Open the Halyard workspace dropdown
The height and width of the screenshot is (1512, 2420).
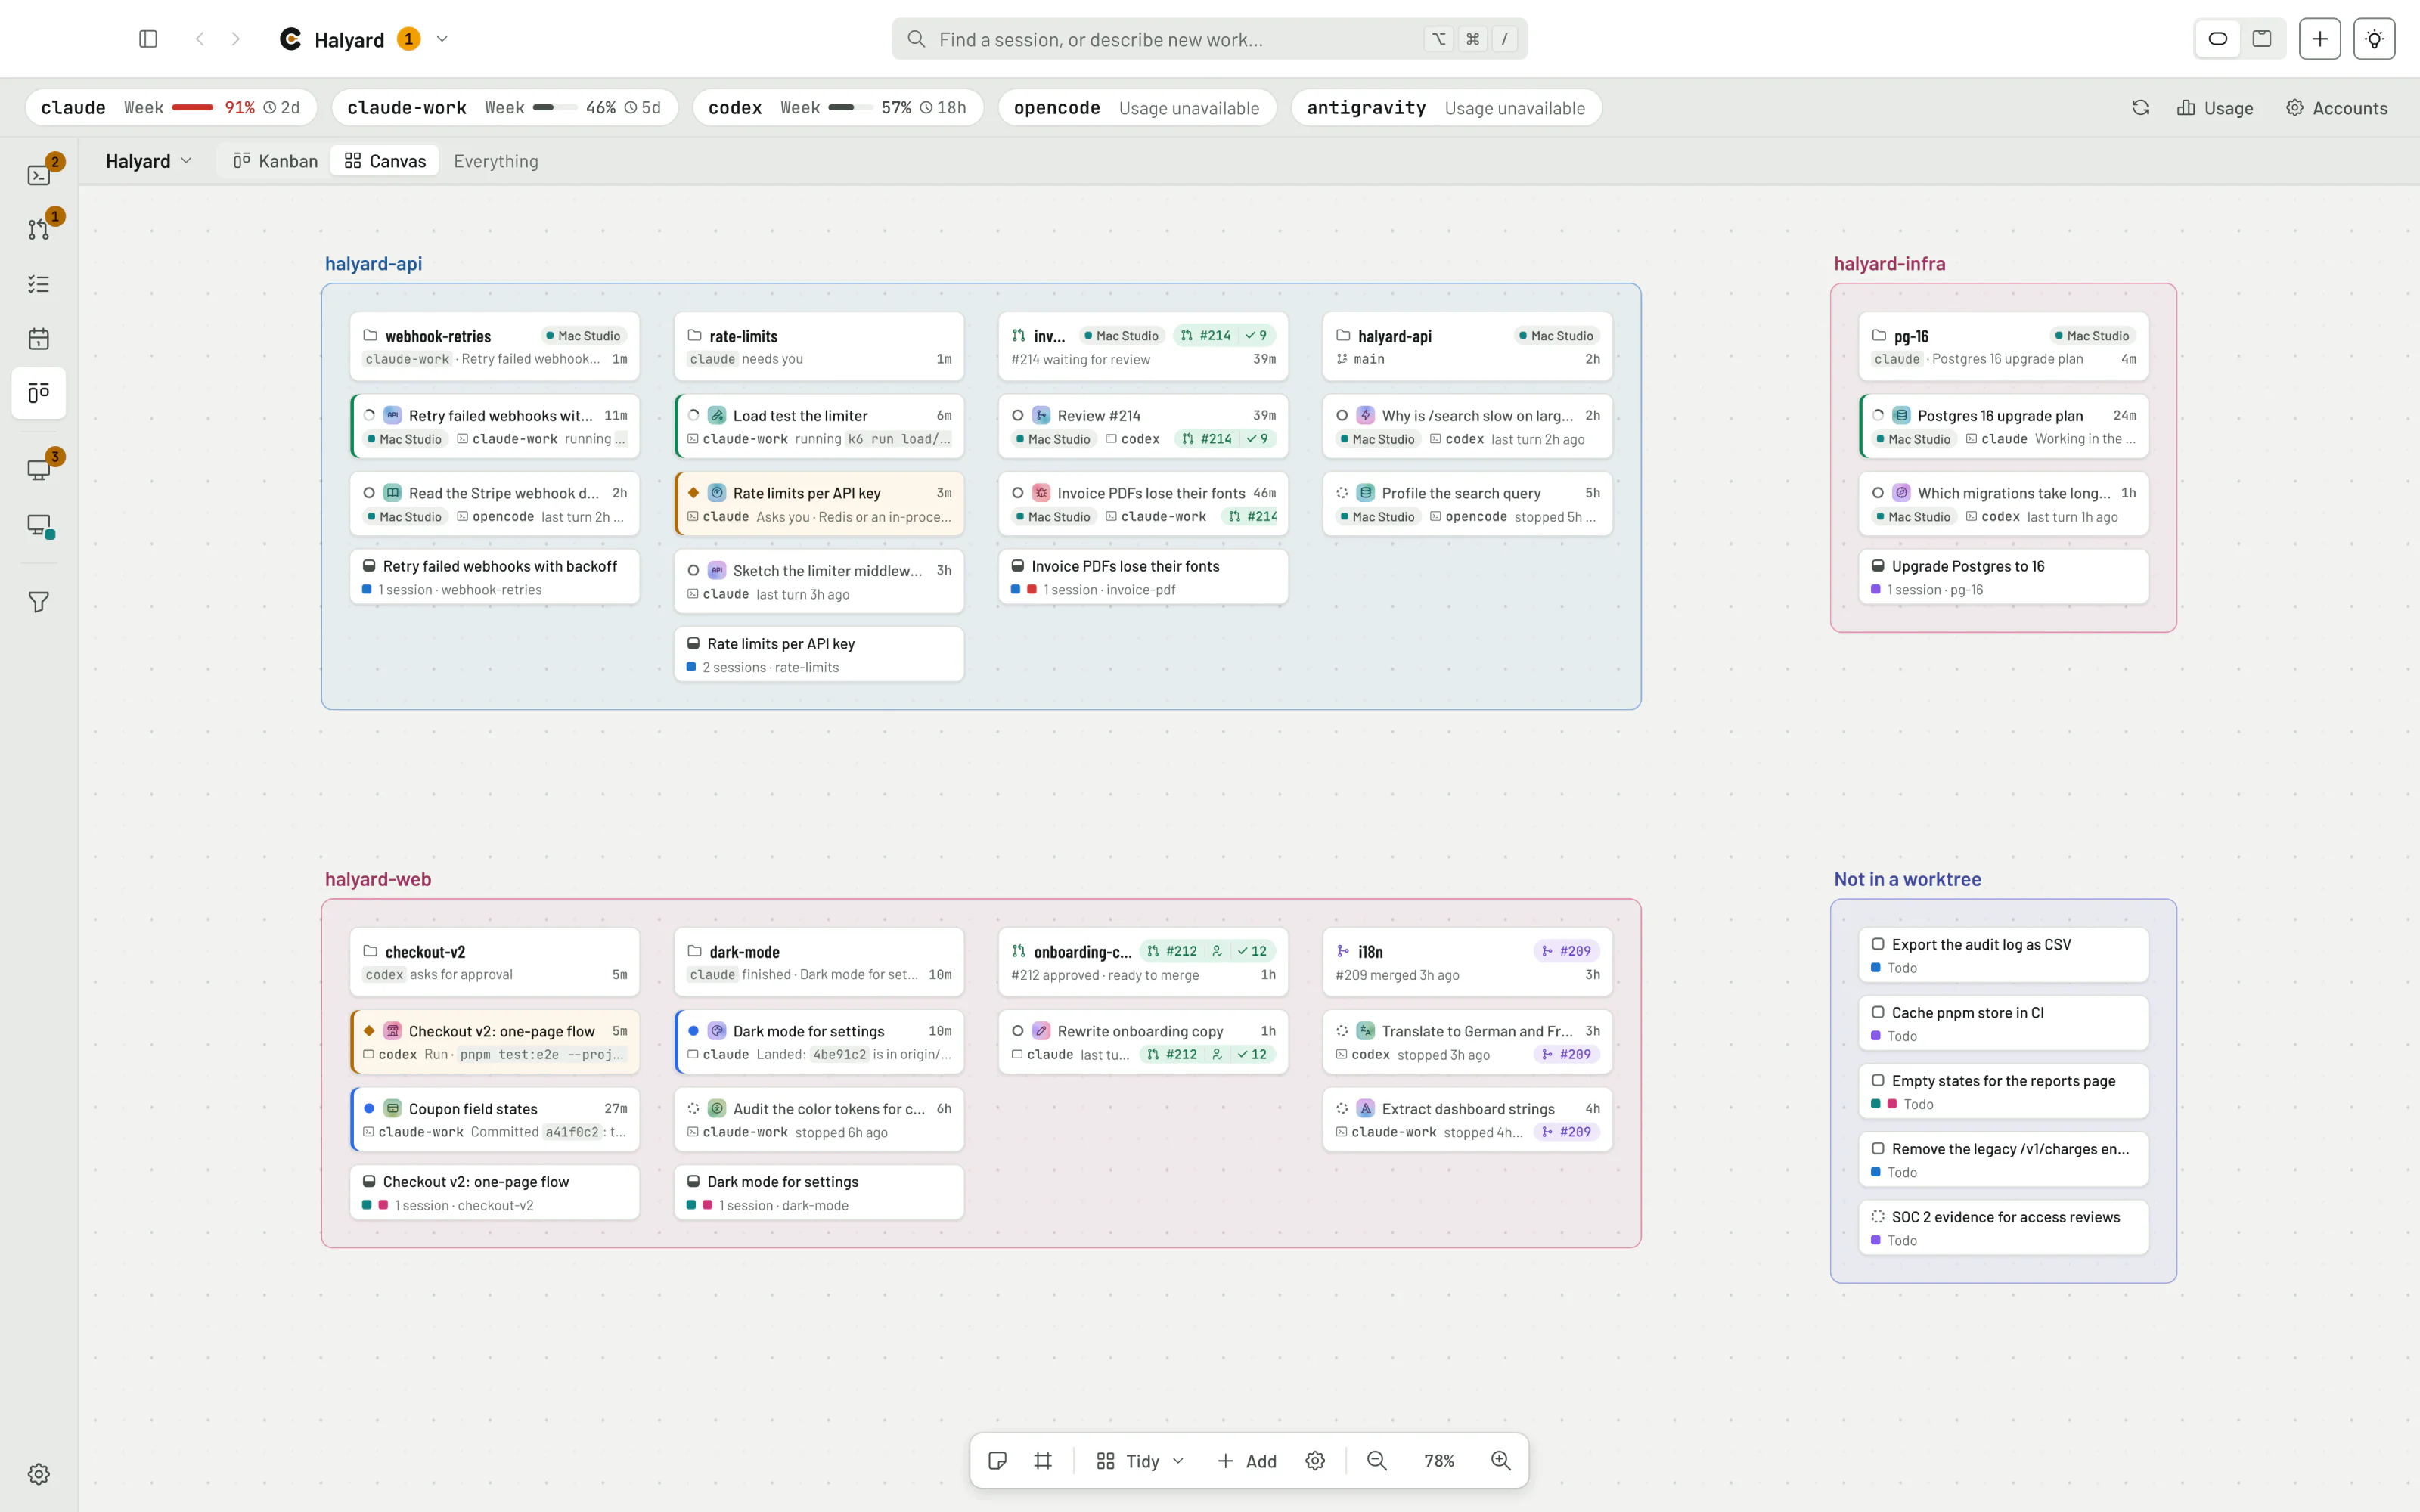tap(148, 161)
